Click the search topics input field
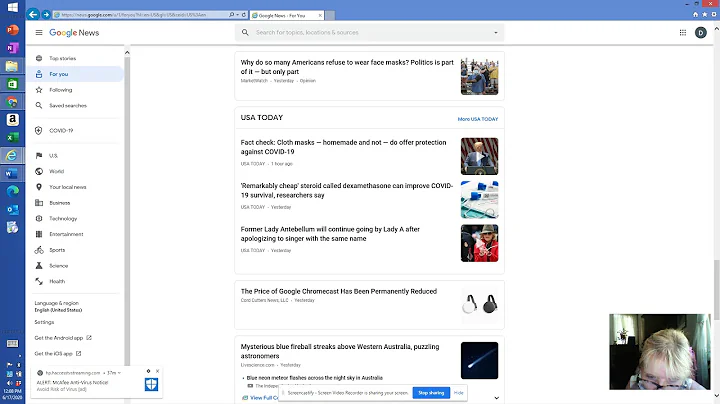 [x=370, y=33]
